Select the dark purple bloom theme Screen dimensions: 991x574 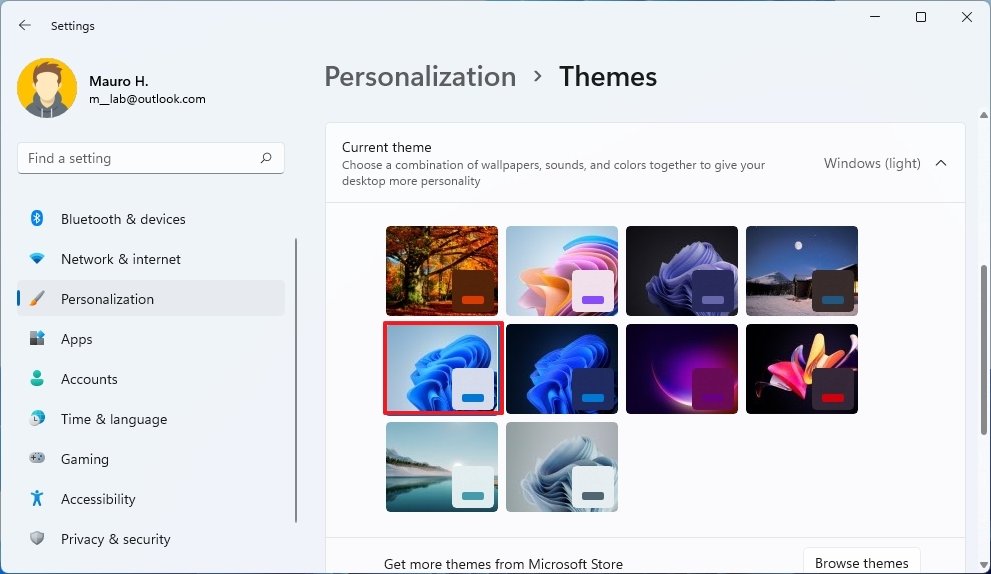(682, 271)
